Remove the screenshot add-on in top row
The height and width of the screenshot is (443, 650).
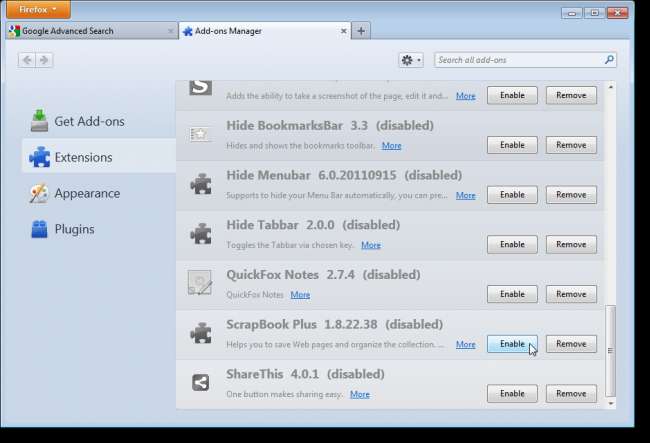[x=571, y=95]
